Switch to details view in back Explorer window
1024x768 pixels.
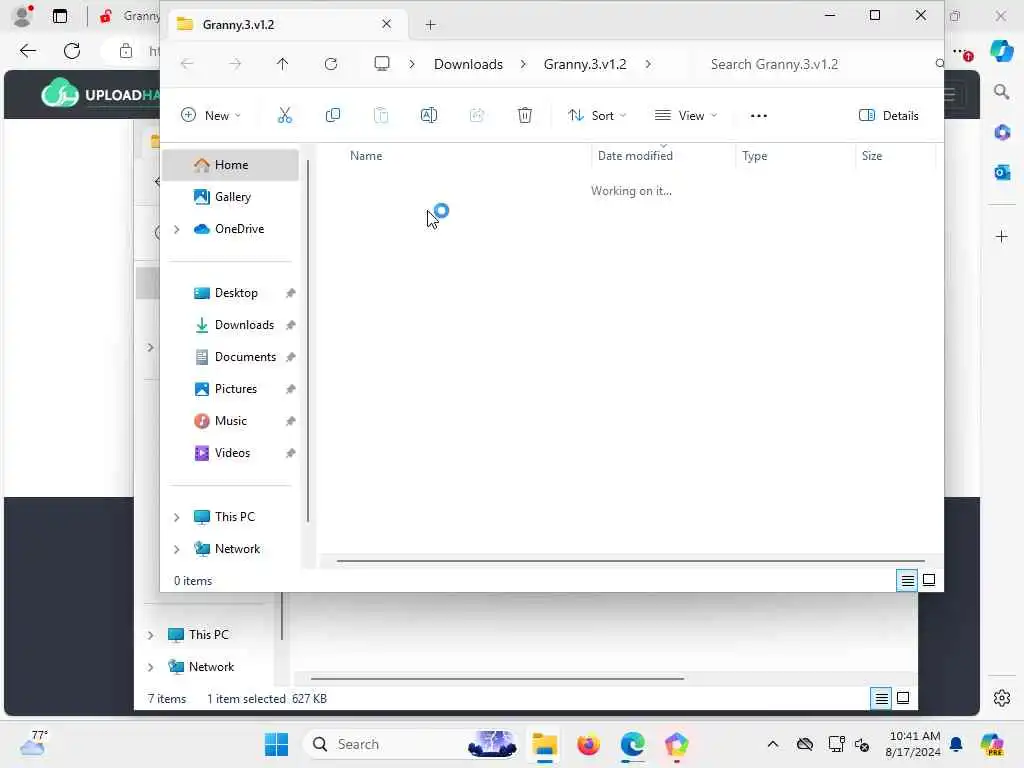pos(881,698)
